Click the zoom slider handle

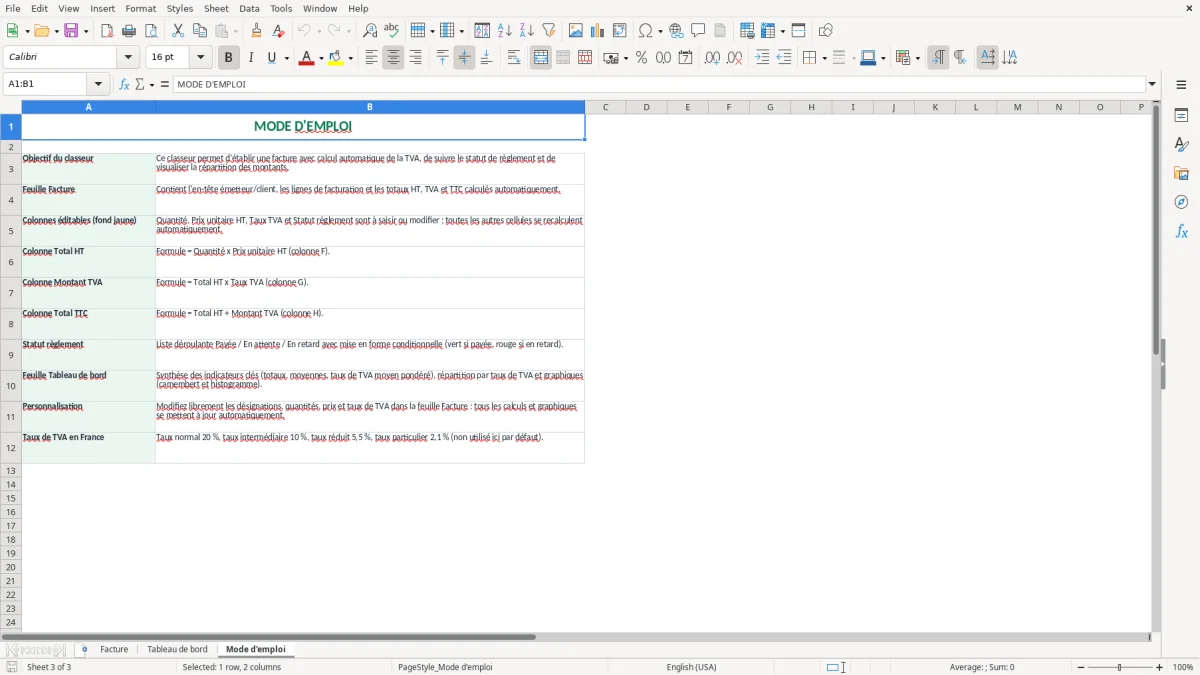1120,667
